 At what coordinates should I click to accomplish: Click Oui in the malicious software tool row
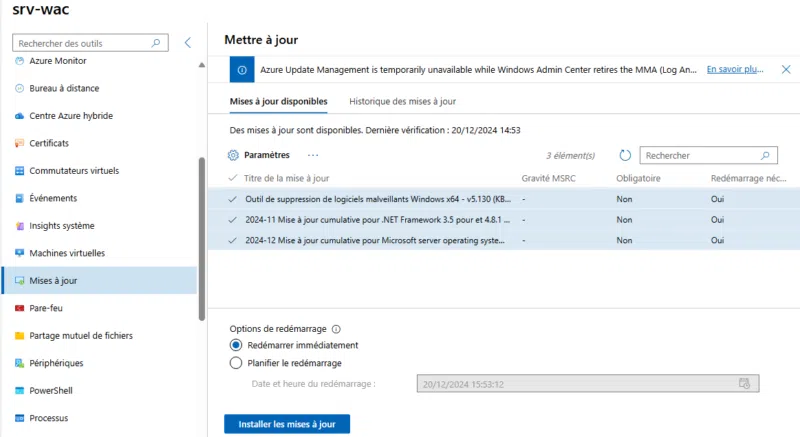click(717, 199)
